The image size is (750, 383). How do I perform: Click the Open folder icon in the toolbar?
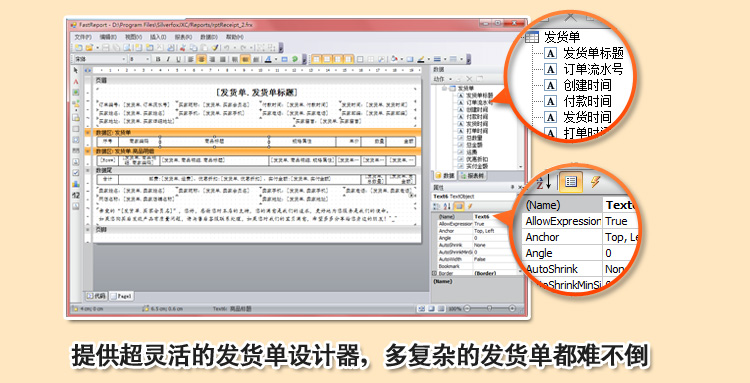tap(89, 48)
